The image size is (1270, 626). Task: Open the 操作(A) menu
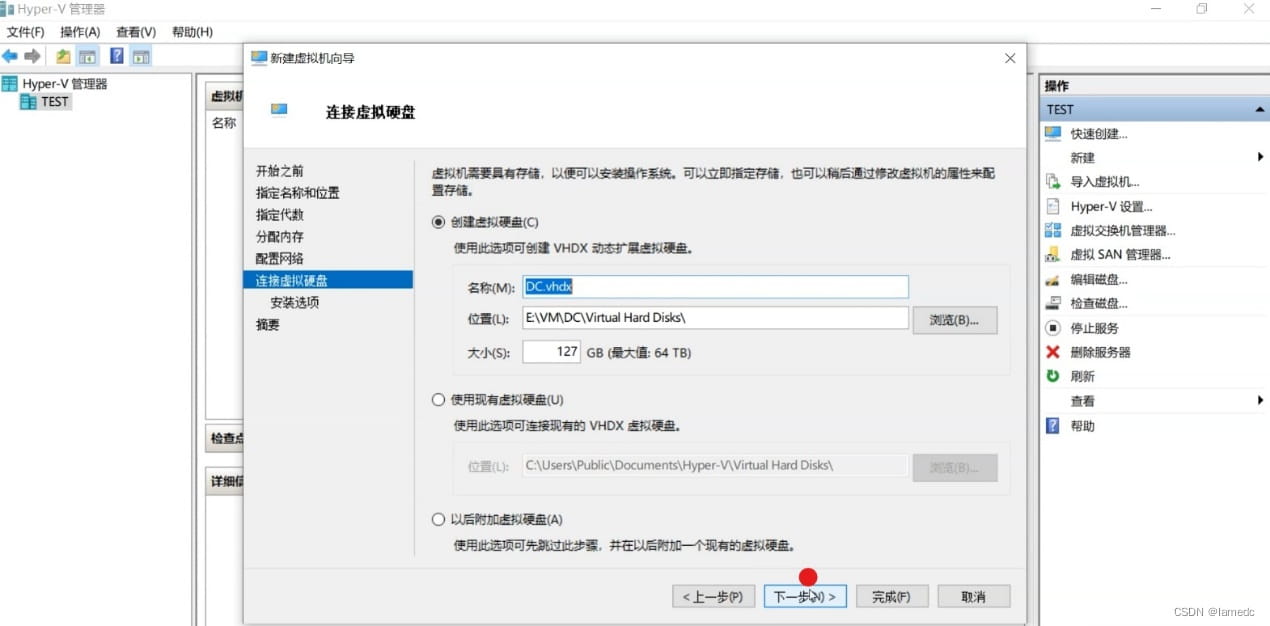pyautogui.click(x=80, y=32)
